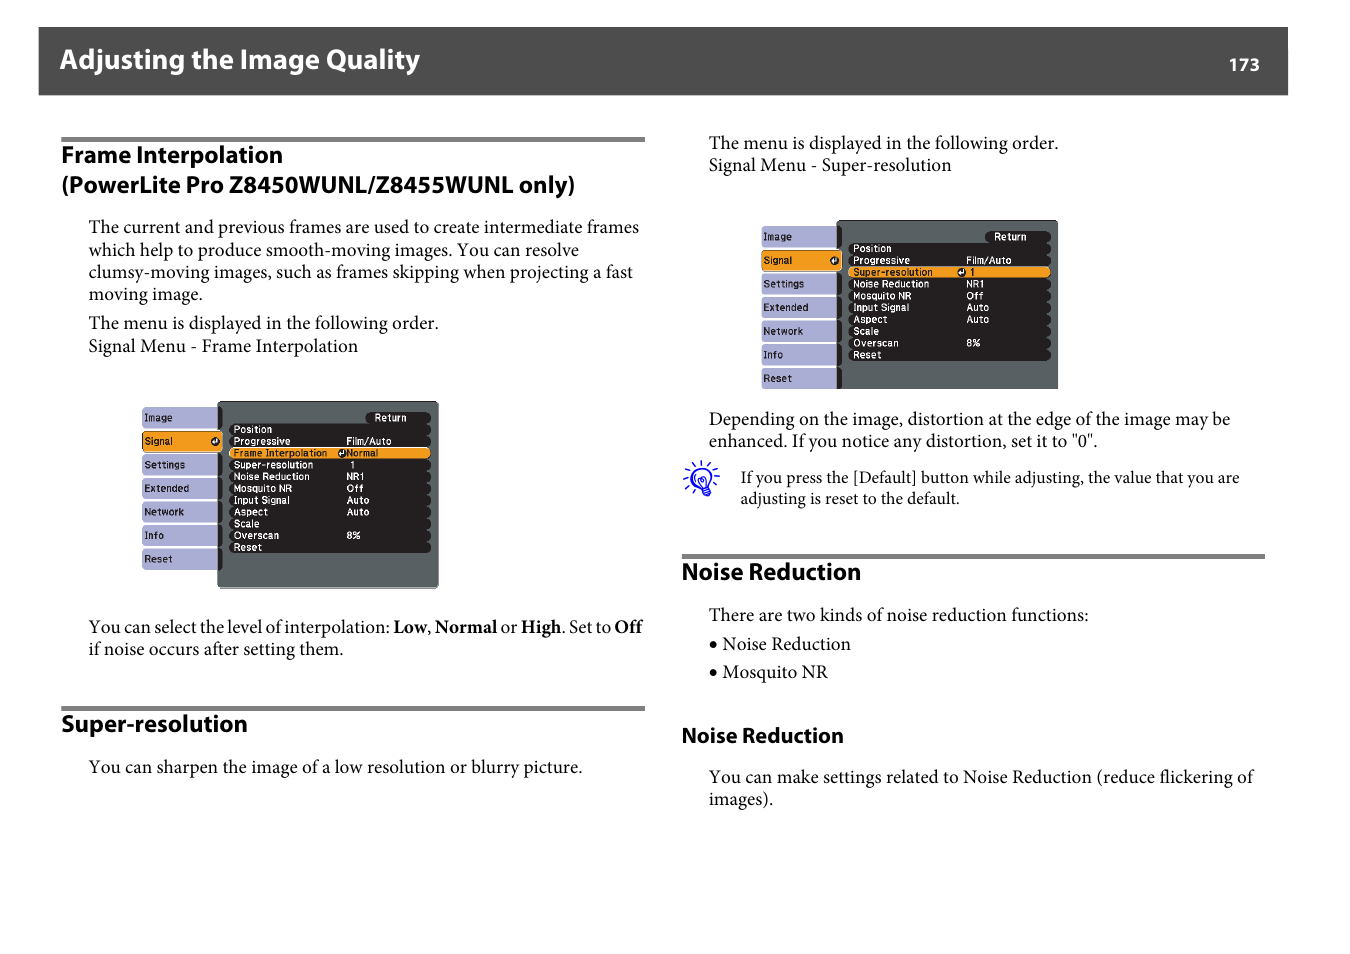Click the bold word Low in interpolation sentence

tap(410, 628)
